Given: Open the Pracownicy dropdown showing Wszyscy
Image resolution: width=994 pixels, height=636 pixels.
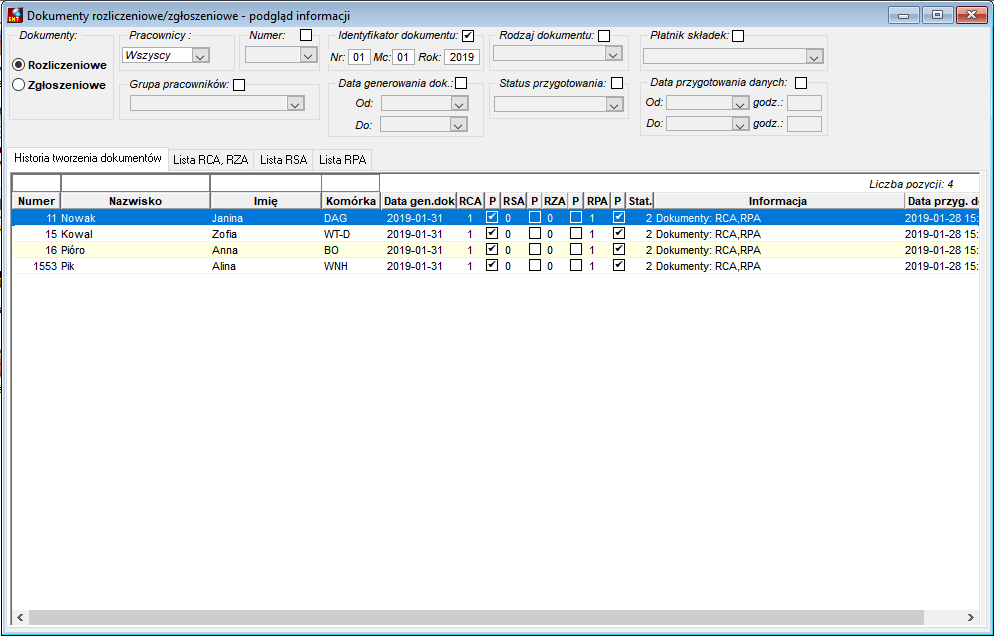Looking at the screenshot, I should [200, 56].
